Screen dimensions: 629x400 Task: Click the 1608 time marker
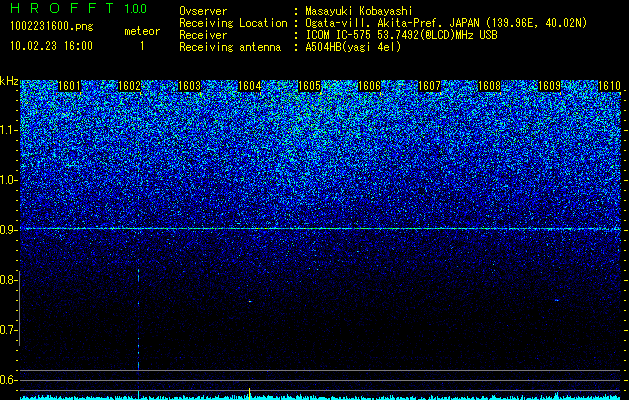(489, 86)
